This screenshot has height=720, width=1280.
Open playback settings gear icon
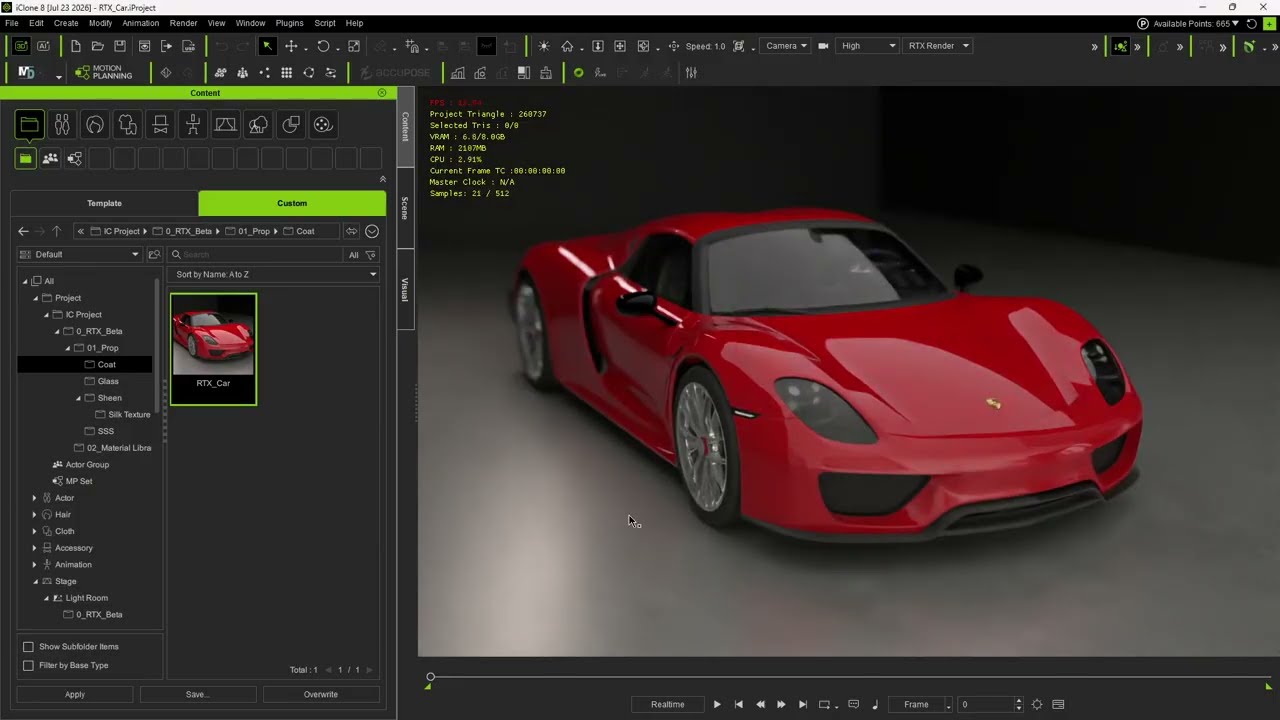click(x=1037, y=704)
